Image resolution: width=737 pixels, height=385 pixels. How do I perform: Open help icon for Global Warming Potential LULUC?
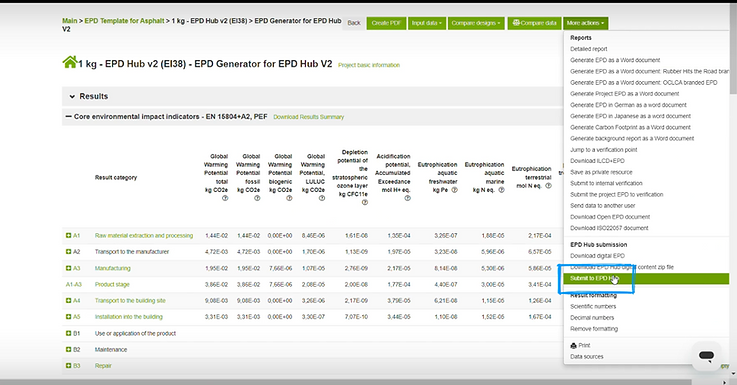coord(322,198)
